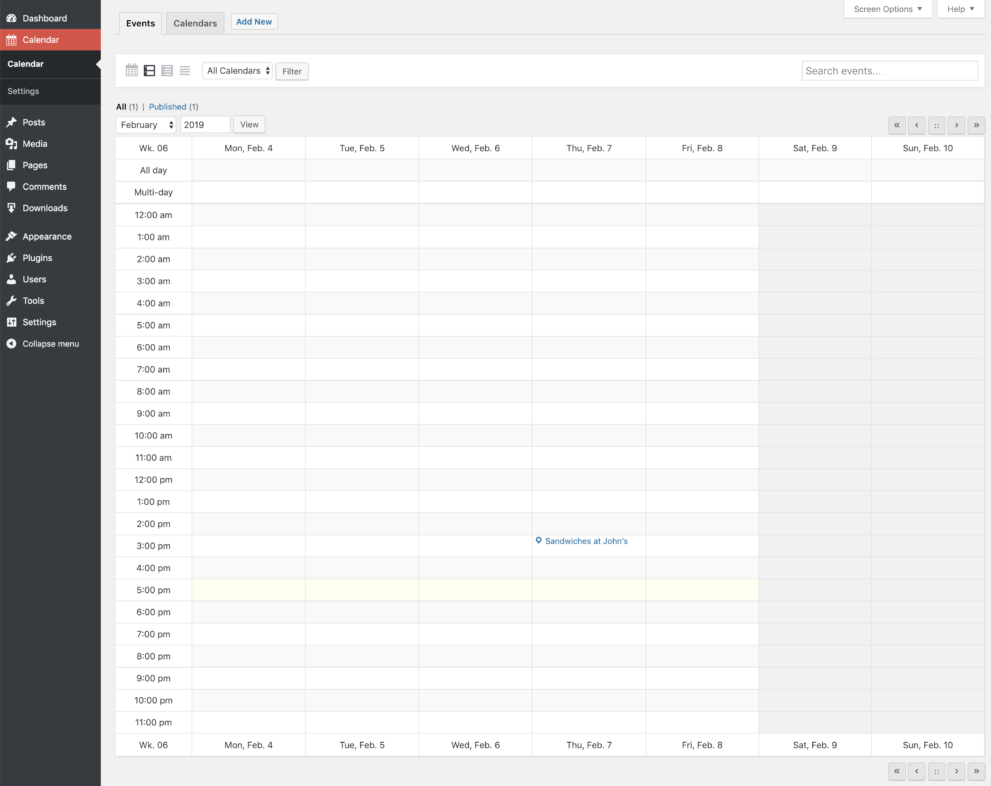
Task: Go to next week with top single-right arrow
Action: click(956, 125)
